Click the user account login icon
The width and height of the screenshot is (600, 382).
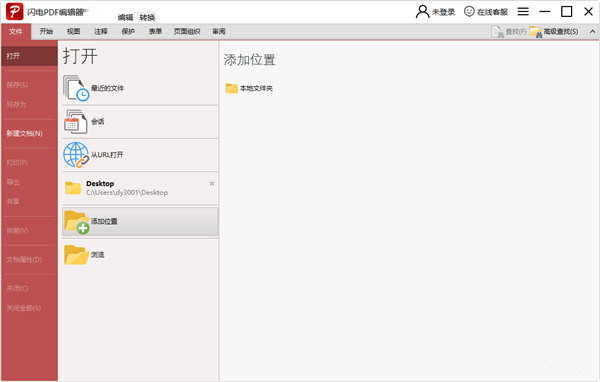(422, 12)
